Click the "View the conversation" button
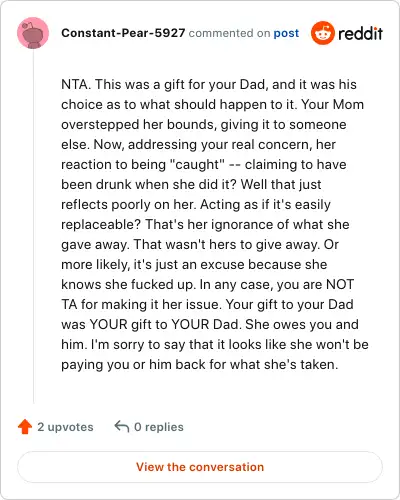 (x=200, y=467)
